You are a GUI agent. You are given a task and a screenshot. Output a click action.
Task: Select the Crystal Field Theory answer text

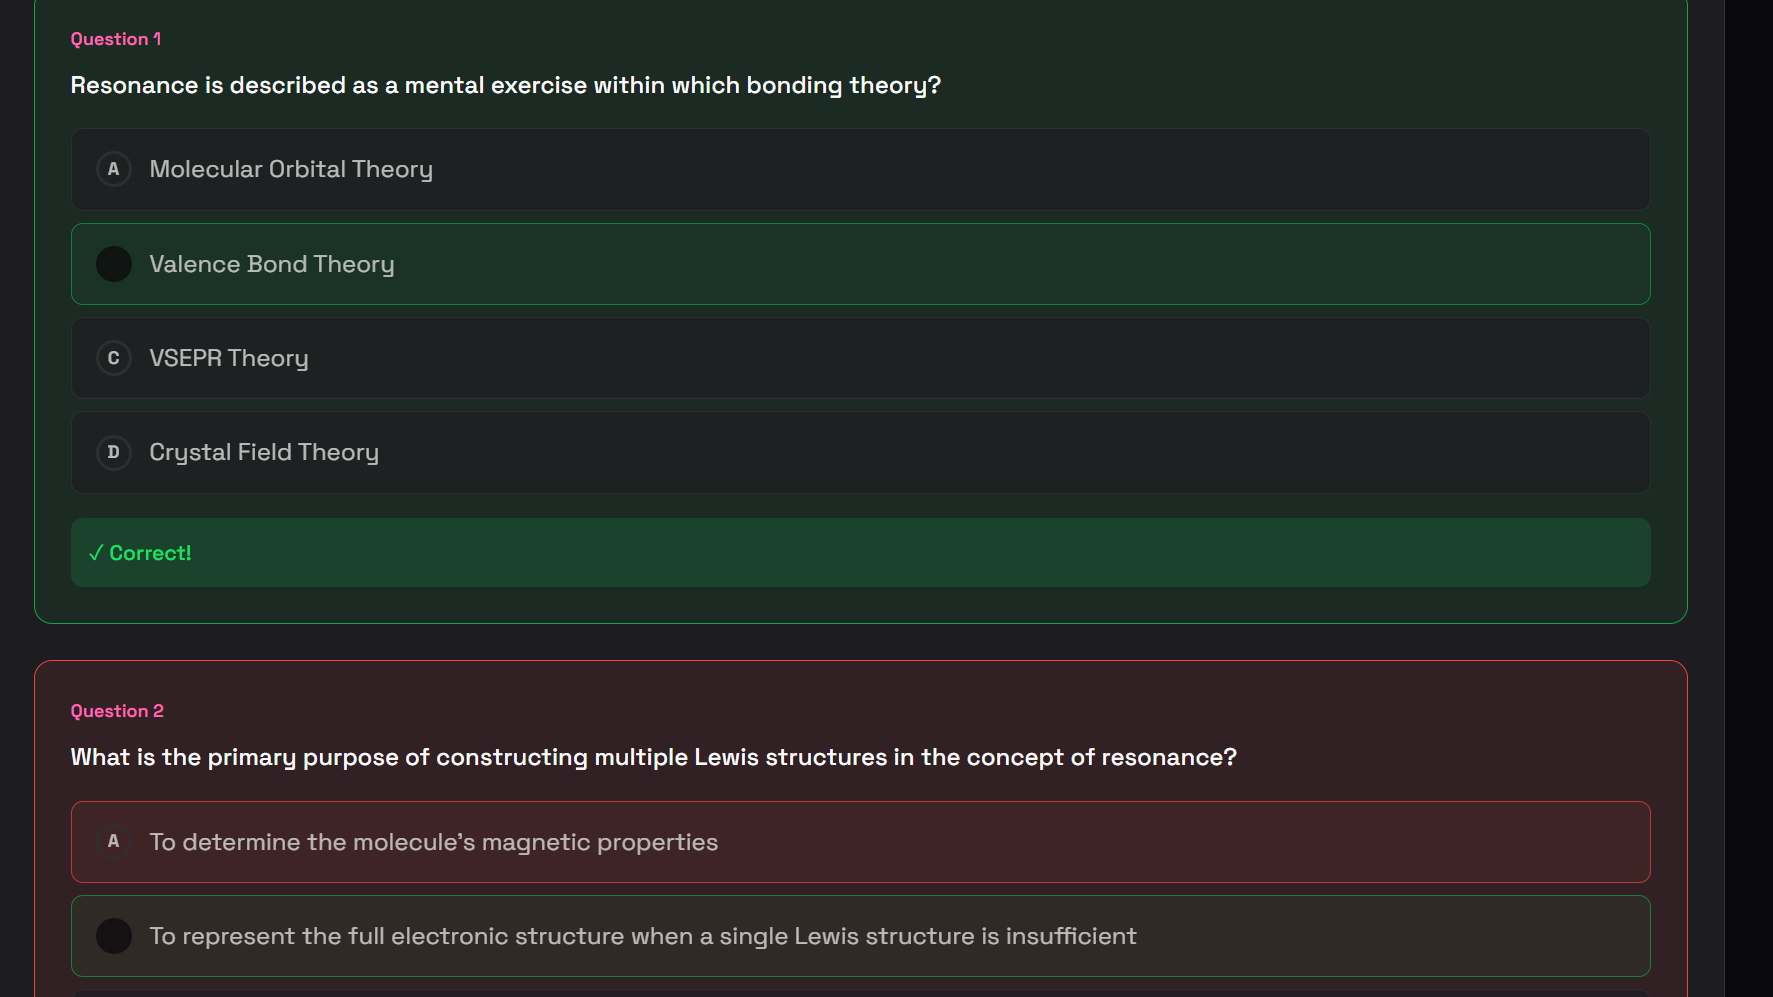click(264, 453)
